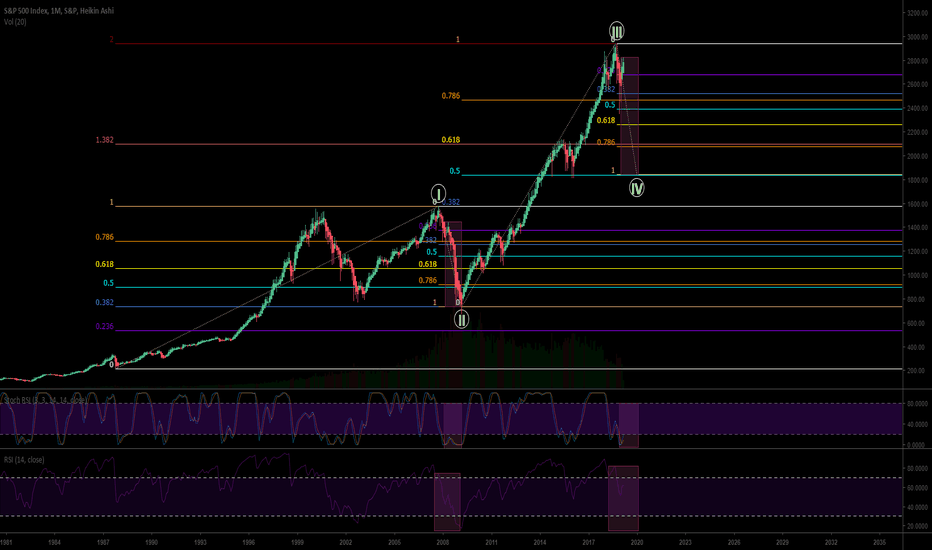Click the leftmost 0.618 Fibonacci label
This screenshot has width=932, height=550.
[104, 264]
